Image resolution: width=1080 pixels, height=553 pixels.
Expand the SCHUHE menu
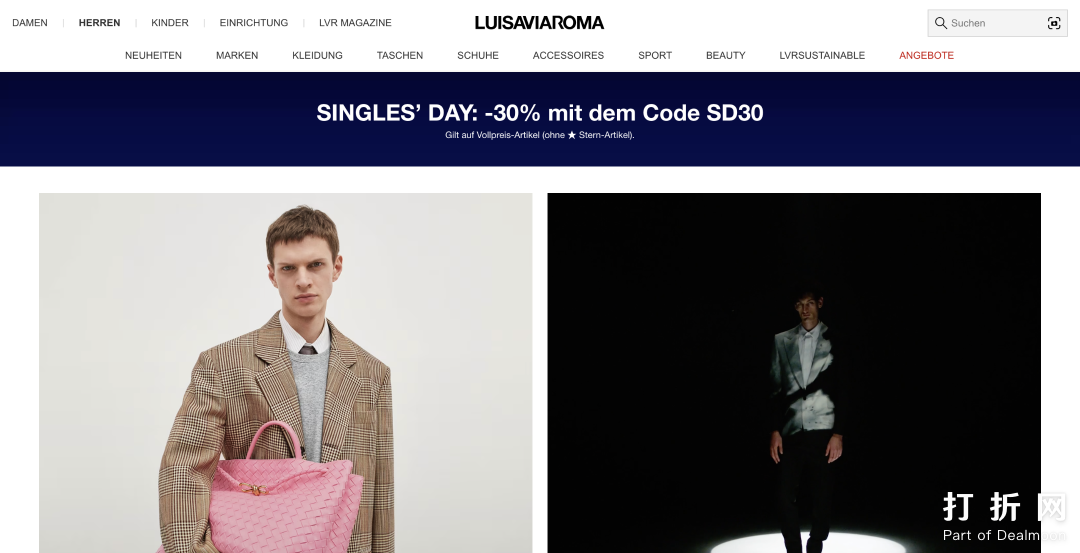(477, 55)
